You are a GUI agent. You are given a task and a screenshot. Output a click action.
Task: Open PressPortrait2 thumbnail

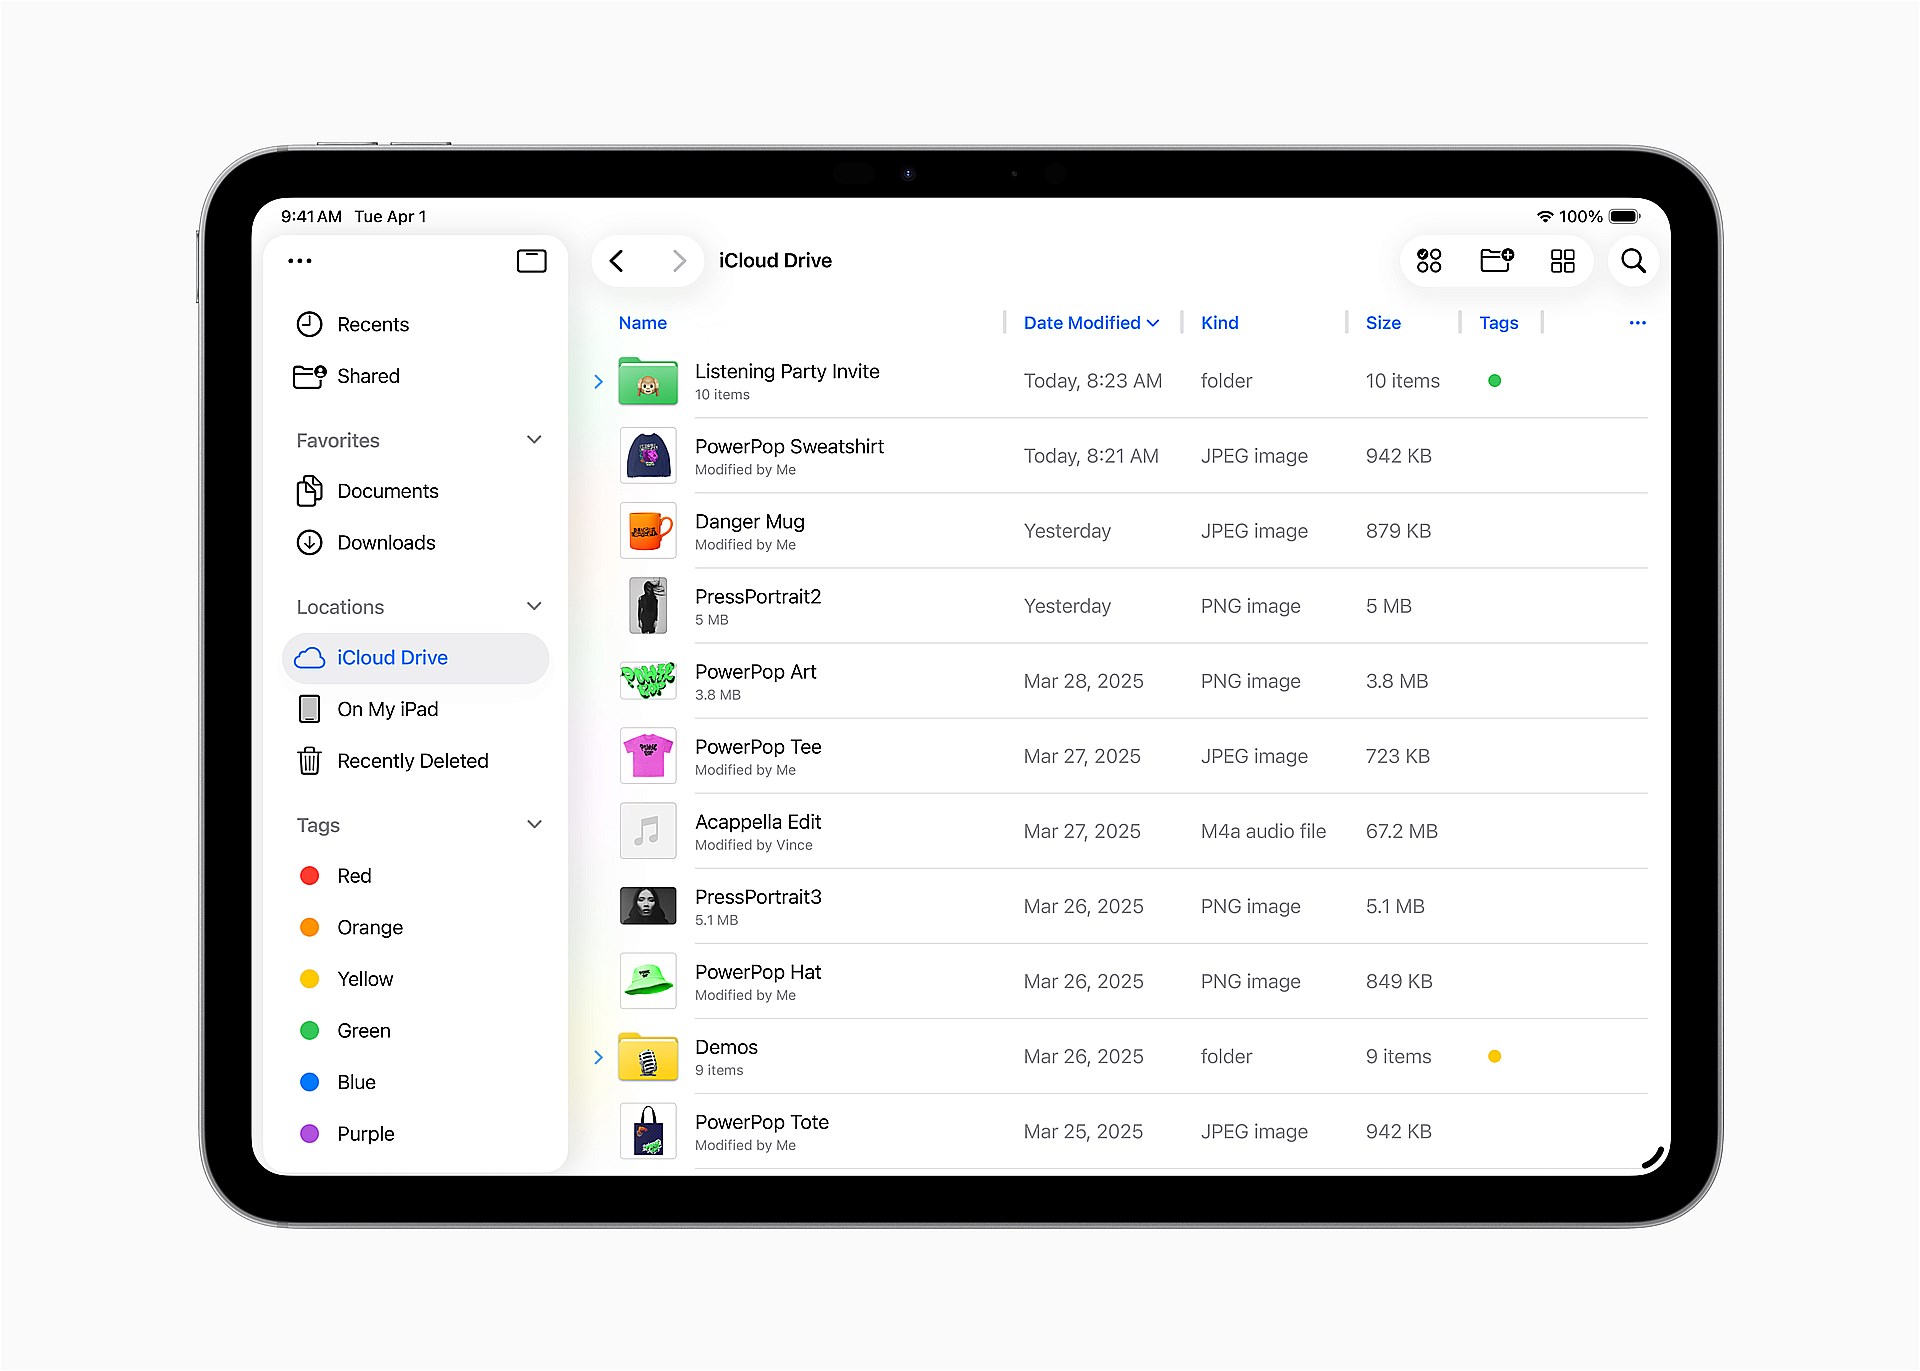pyautogui.click(x=648, y=606)
